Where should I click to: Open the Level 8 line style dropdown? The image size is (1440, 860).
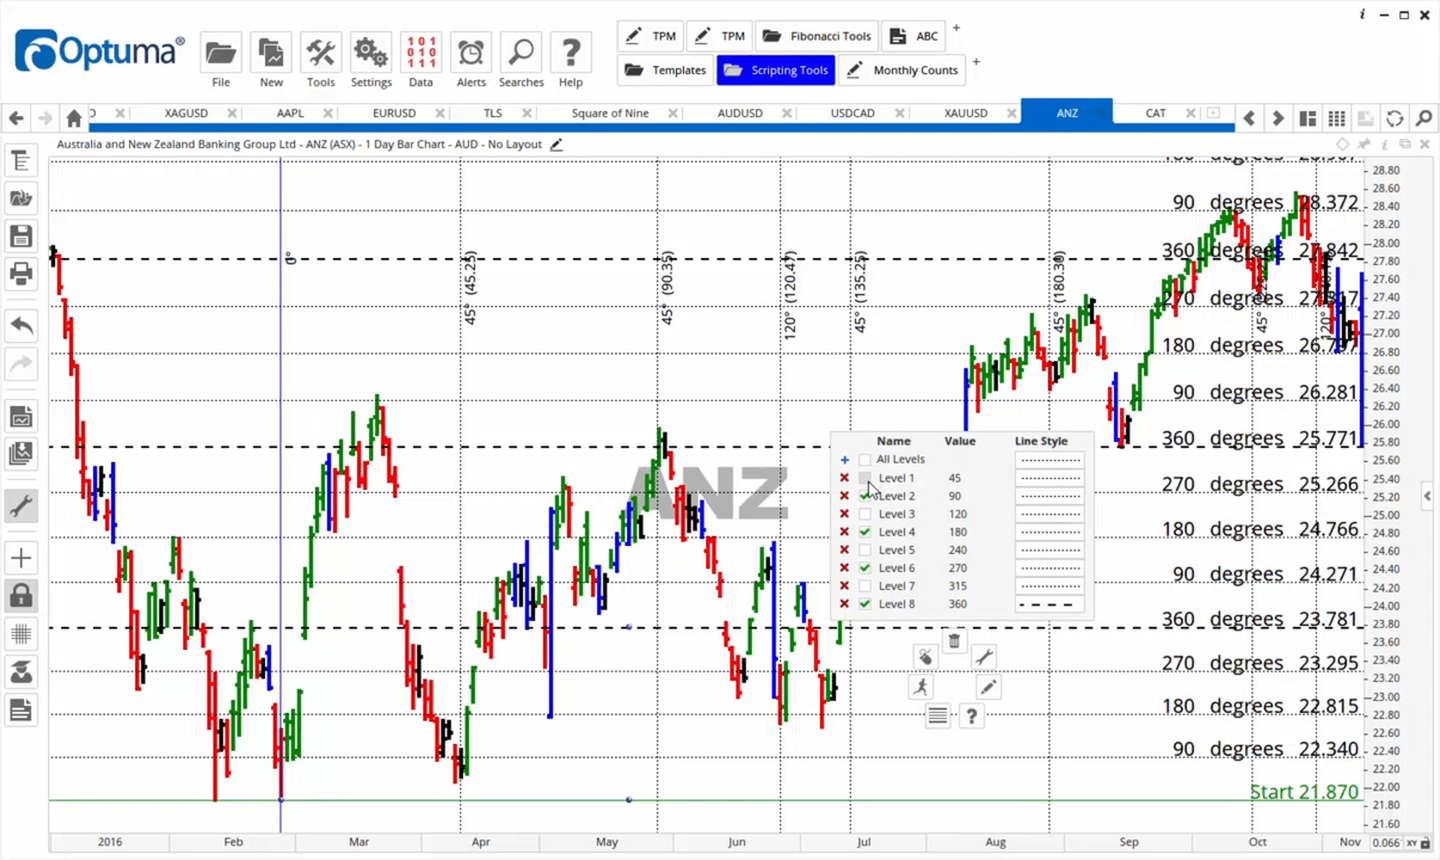click(1049, 604)
